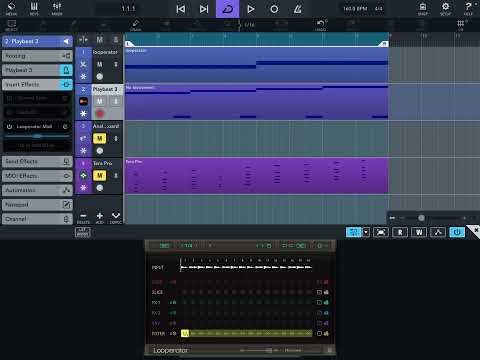
Task: Adjust the arrangement zoom slider
Action: 421,218
